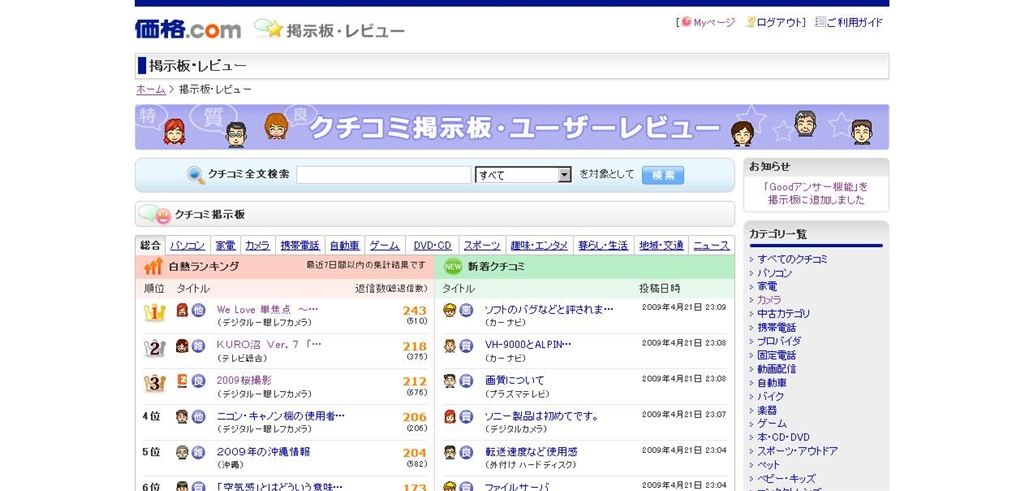The image size is (1024, 491).
Task: Click the green NEW badge icon
Action: pyautogui.click(x=453, y=266)
